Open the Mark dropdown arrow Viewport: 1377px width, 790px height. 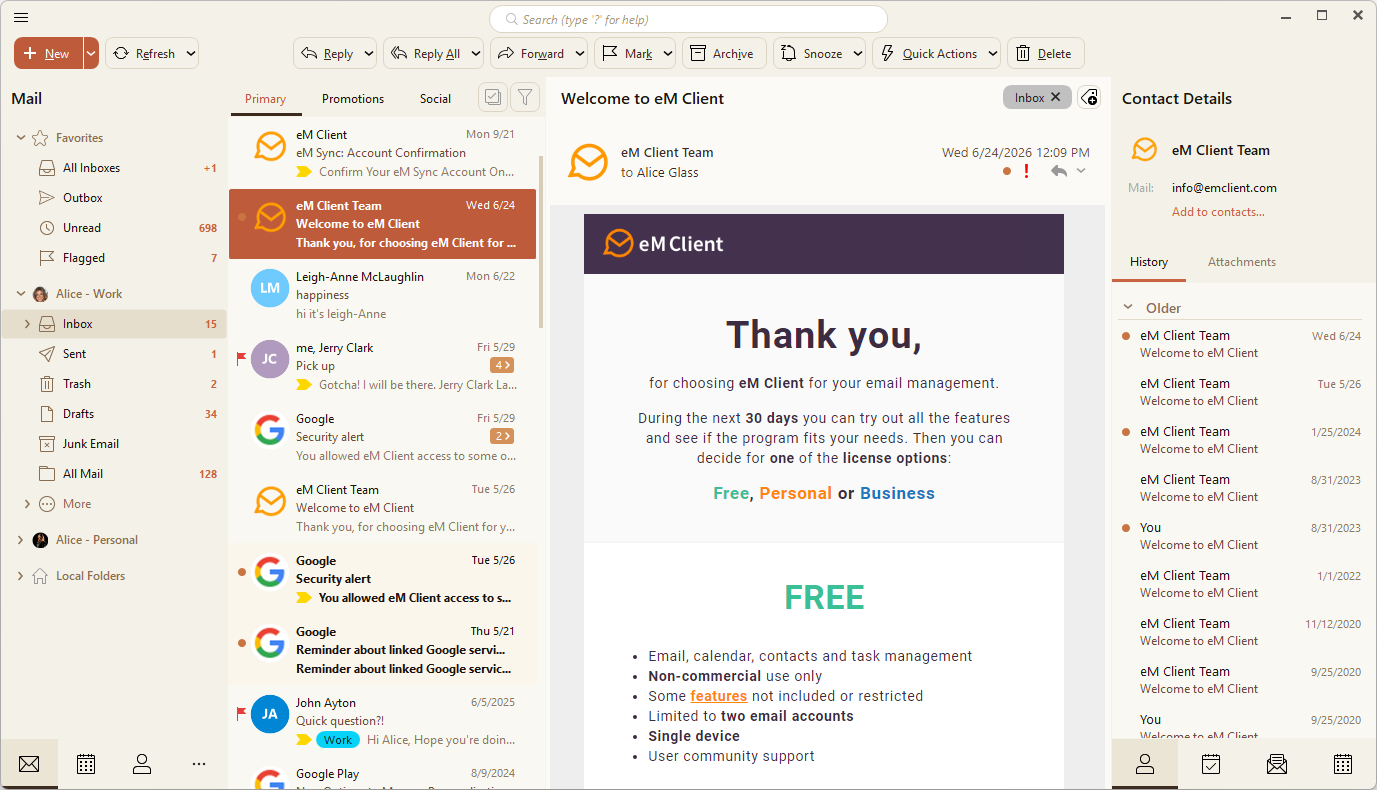[667, 54]
